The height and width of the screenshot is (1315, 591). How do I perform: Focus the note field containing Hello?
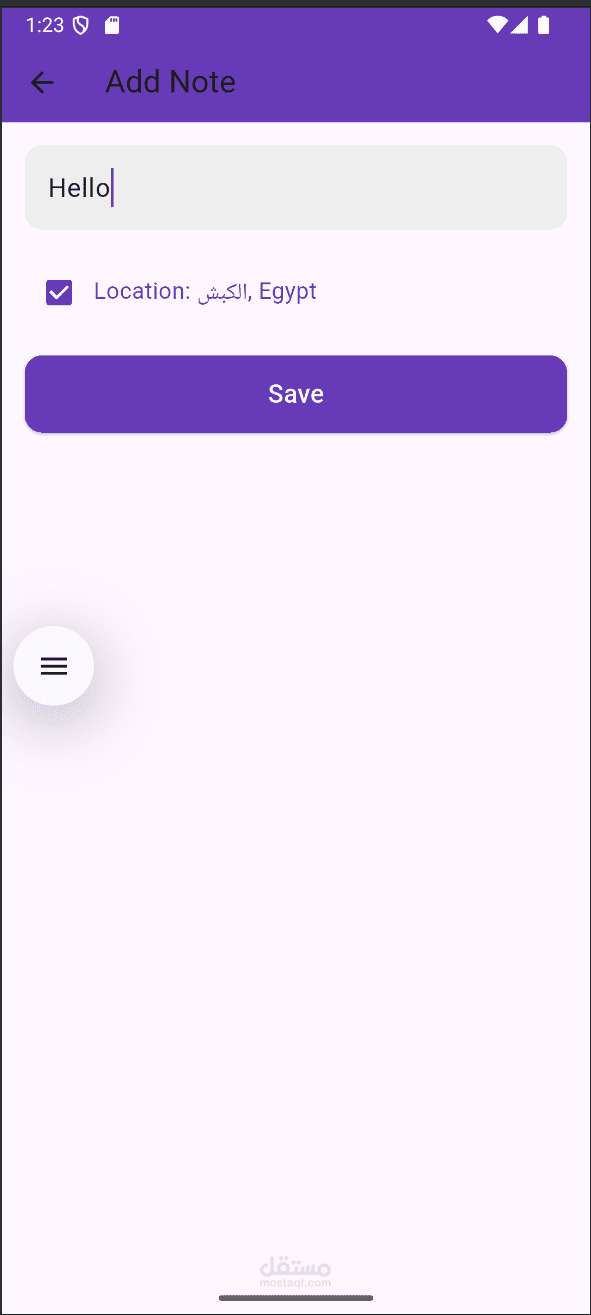pos(296,187)
